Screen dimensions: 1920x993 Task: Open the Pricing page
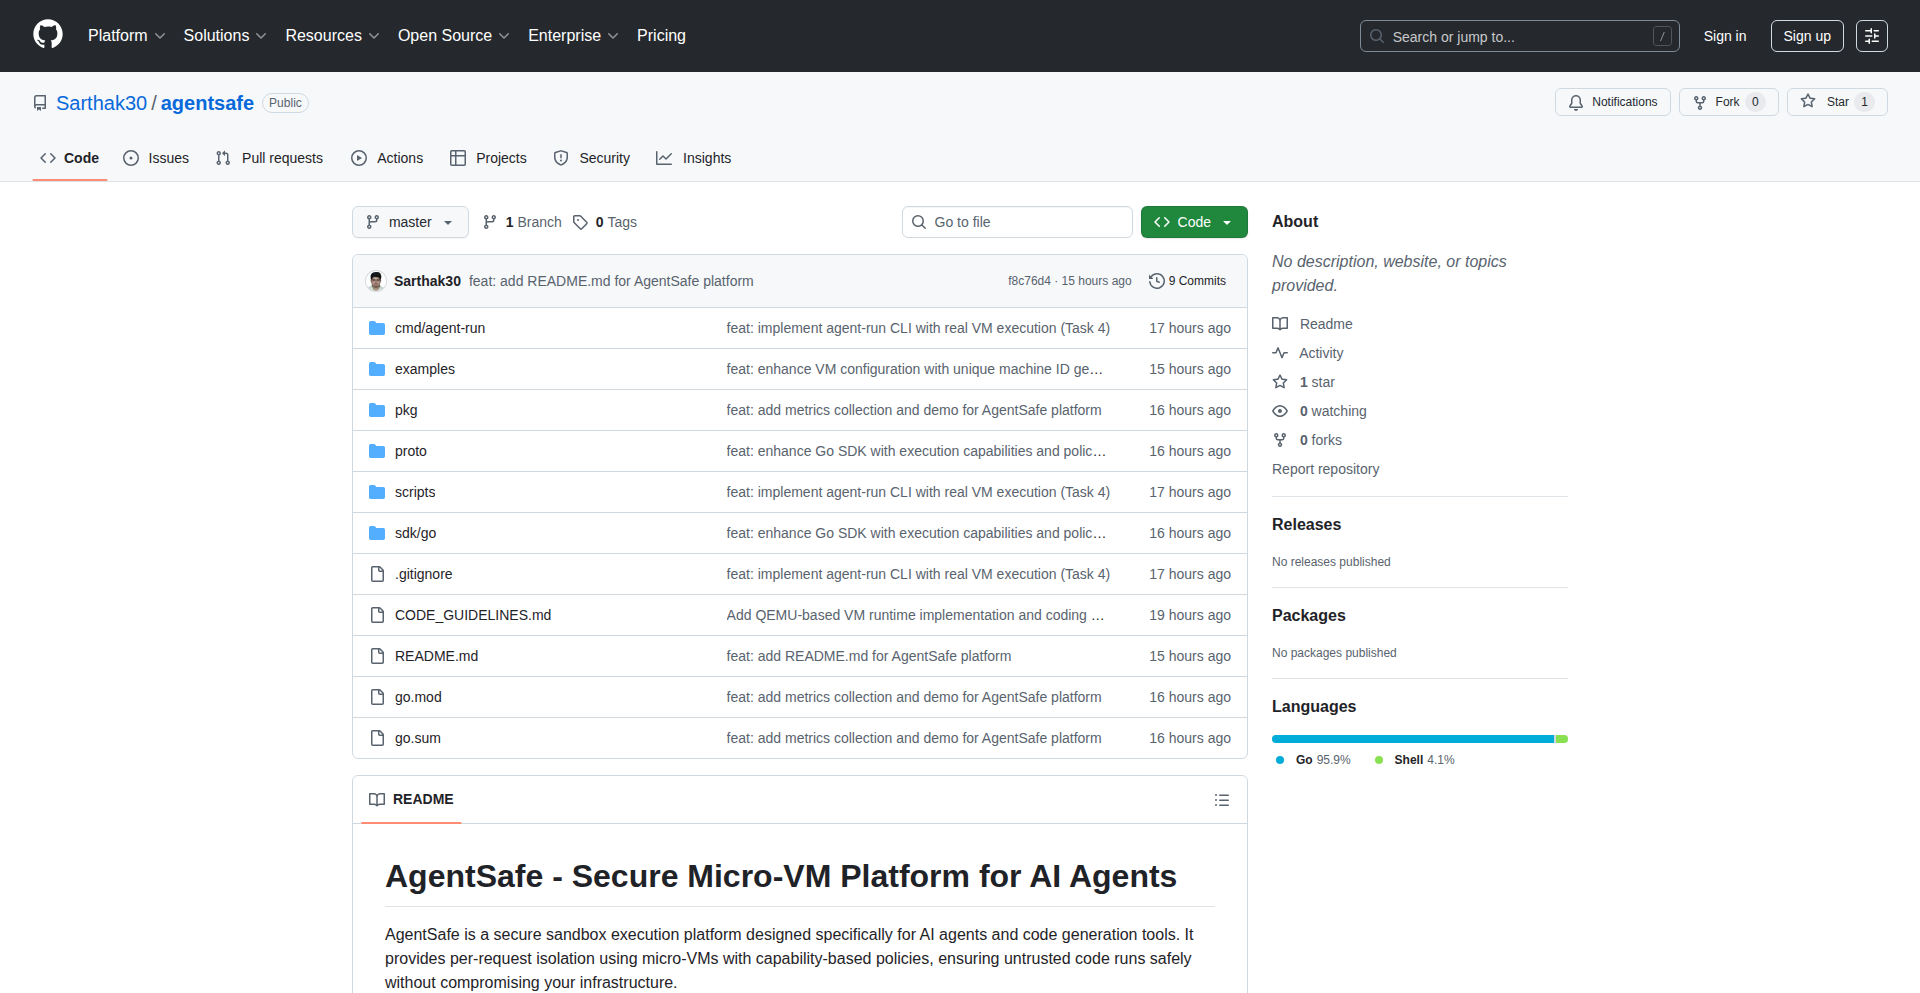(x=661, y=35)
